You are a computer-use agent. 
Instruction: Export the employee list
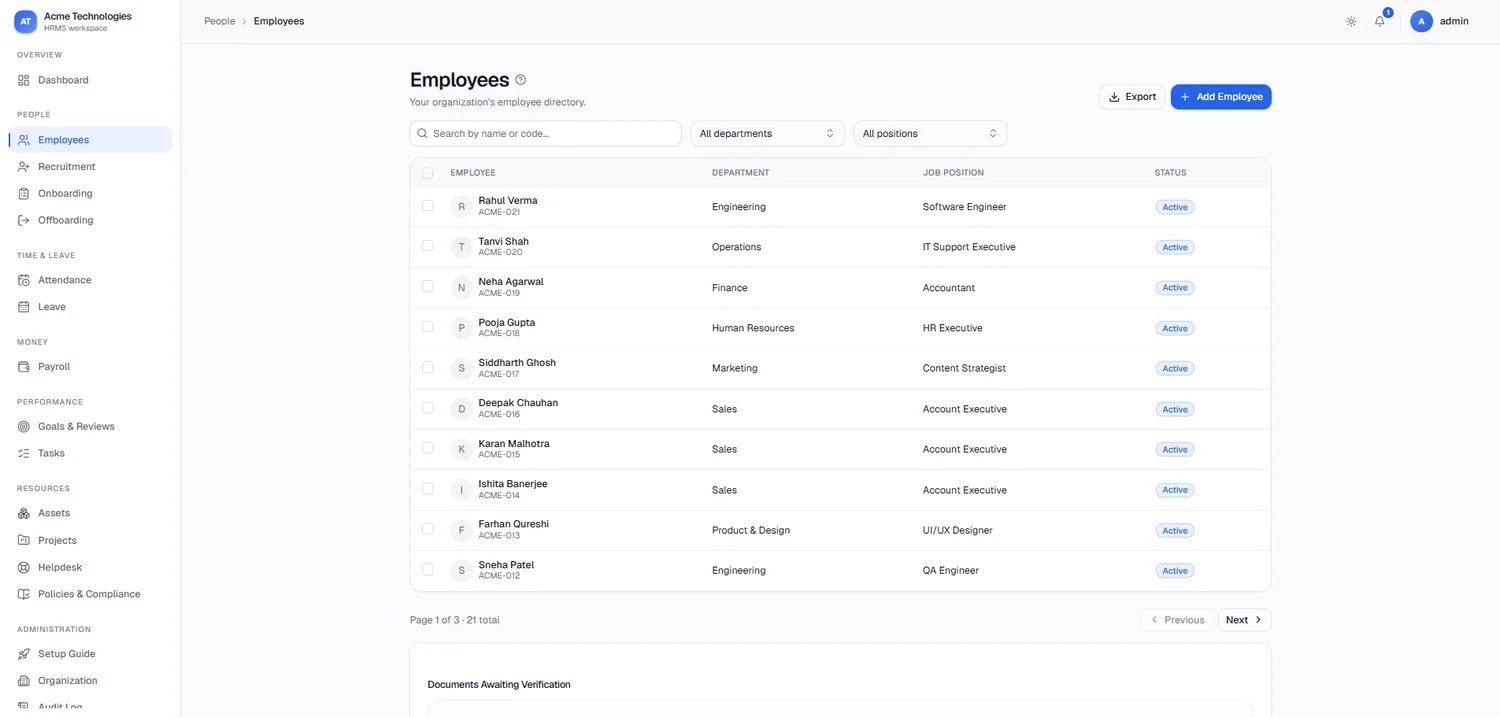tap(1132, 97)
